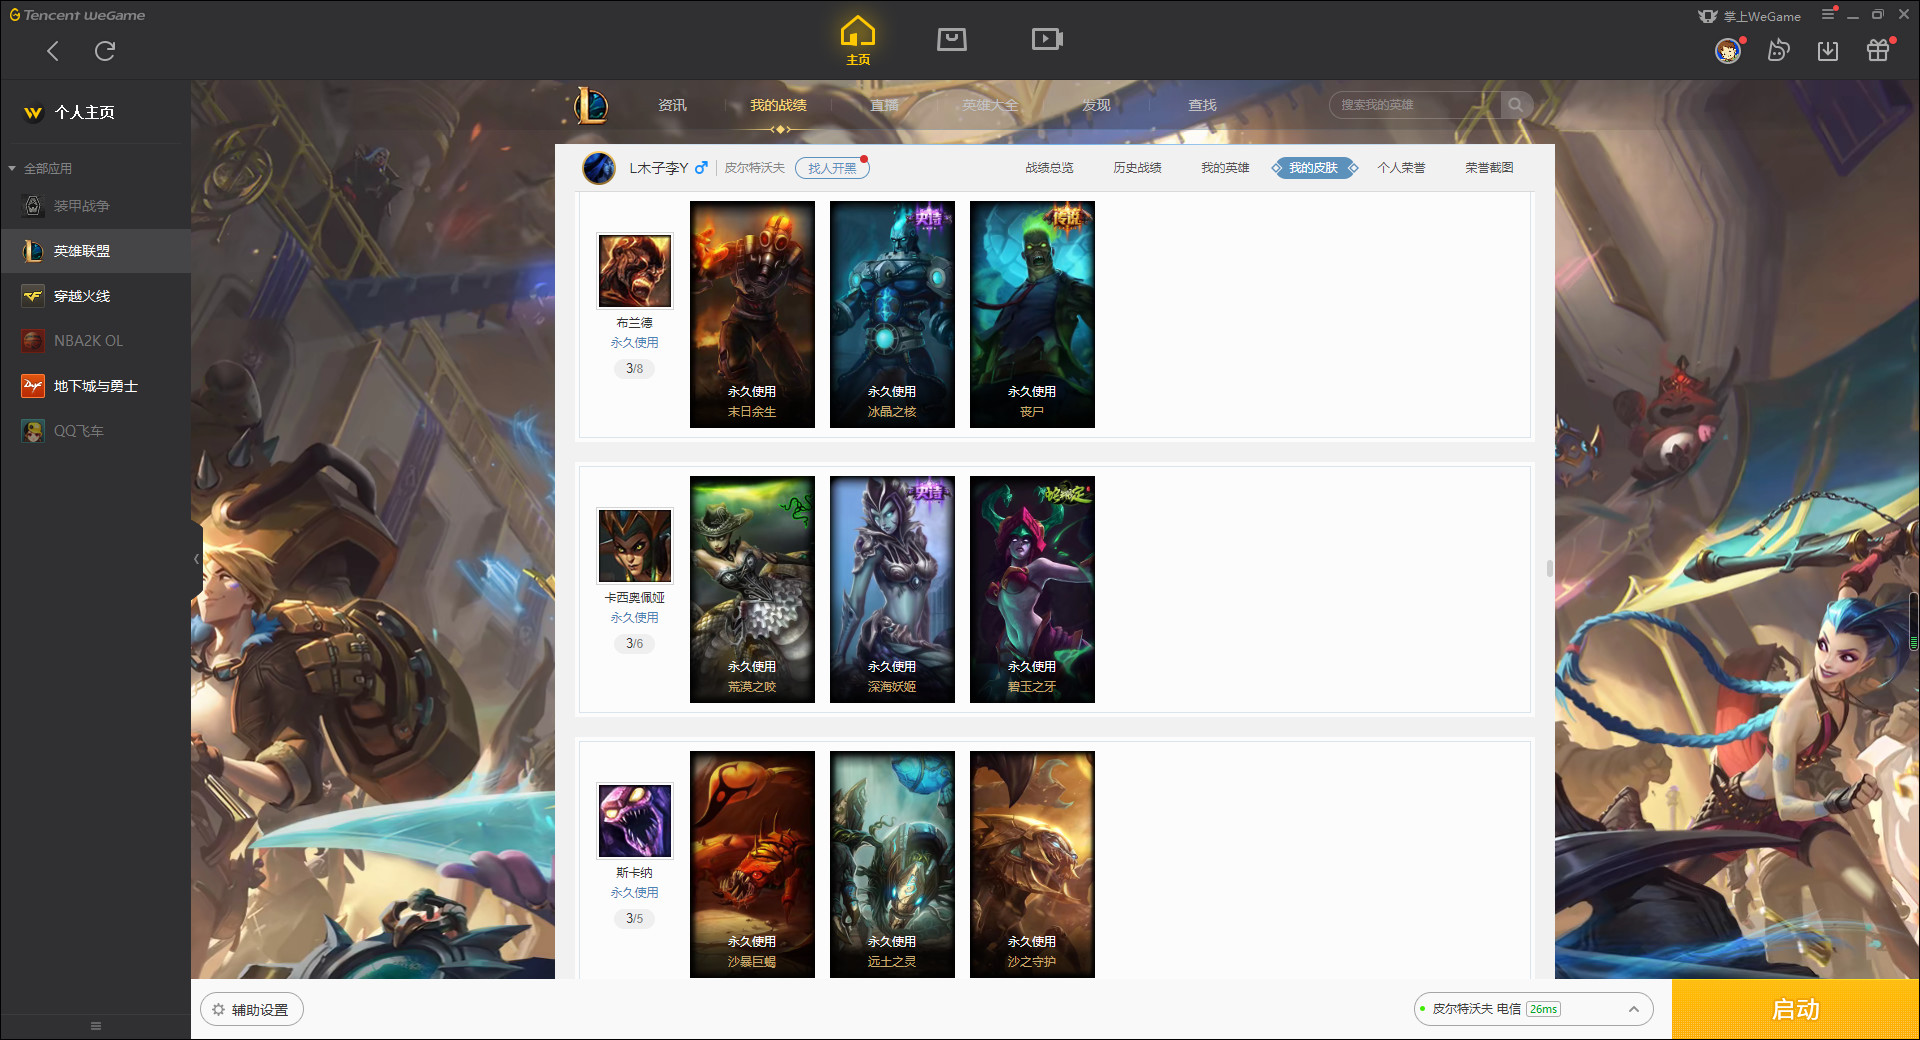Open the home 主页 icon

tap(858, 41)
